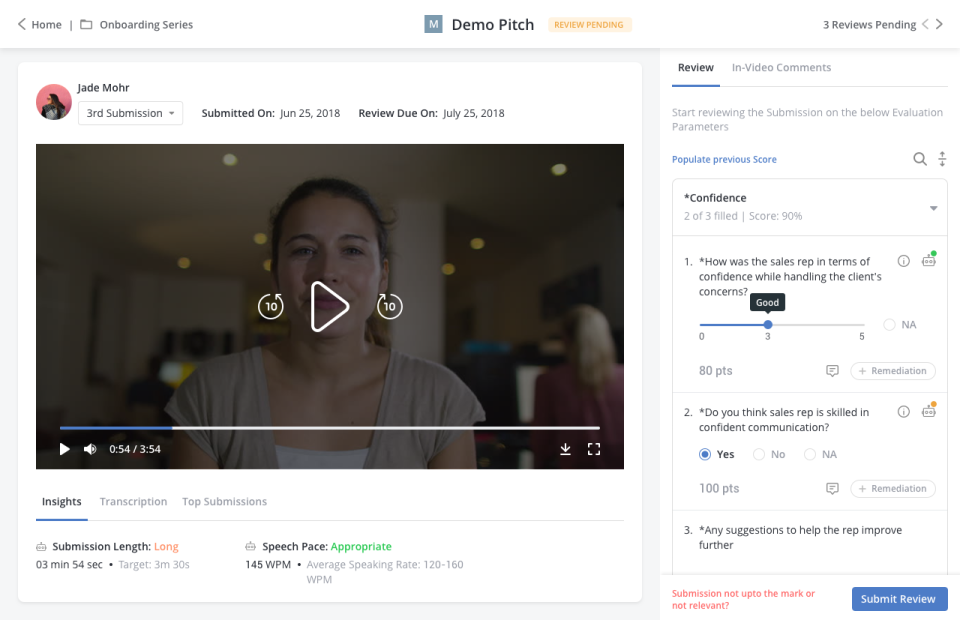Add a comment beside the 80 pts score
Viewport: 960px width, 620px height.
click(x=832, y=371)
